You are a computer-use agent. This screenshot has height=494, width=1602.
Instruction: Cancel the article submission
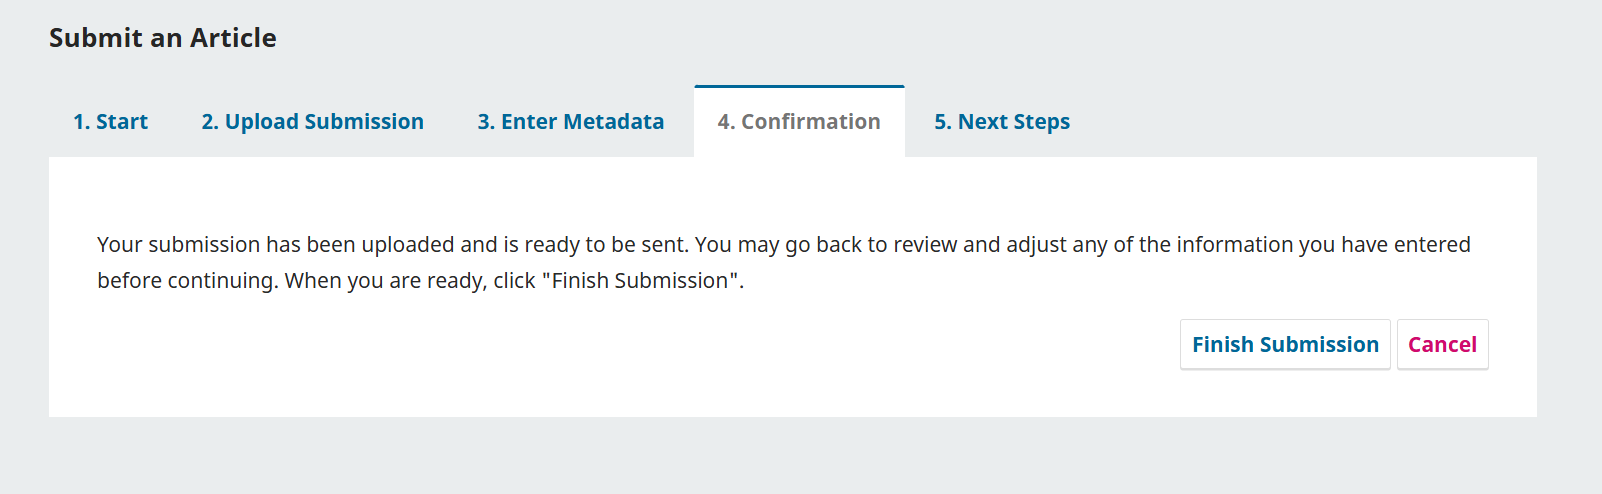pyautogui.click(x=1442, y=345)
